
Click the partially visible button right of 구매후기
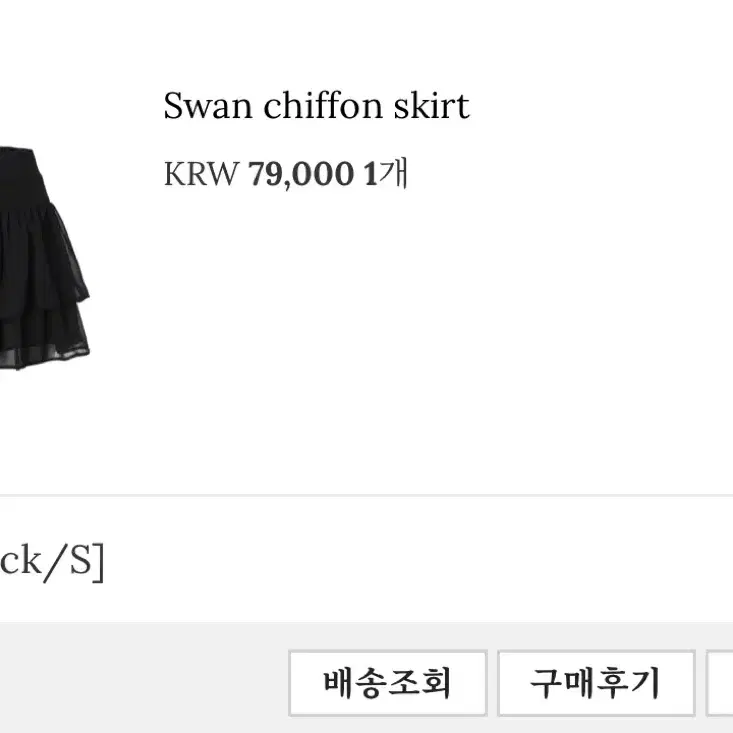pyautogui.click(x=719, y=683)
